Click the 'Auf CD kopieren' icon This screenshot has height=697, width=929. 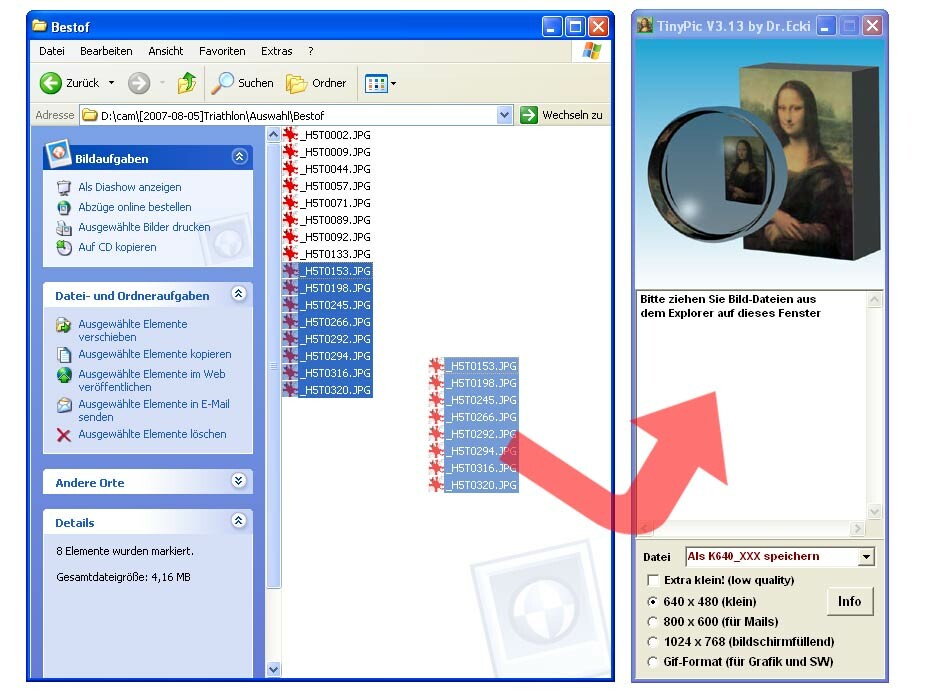coord(64,247)
